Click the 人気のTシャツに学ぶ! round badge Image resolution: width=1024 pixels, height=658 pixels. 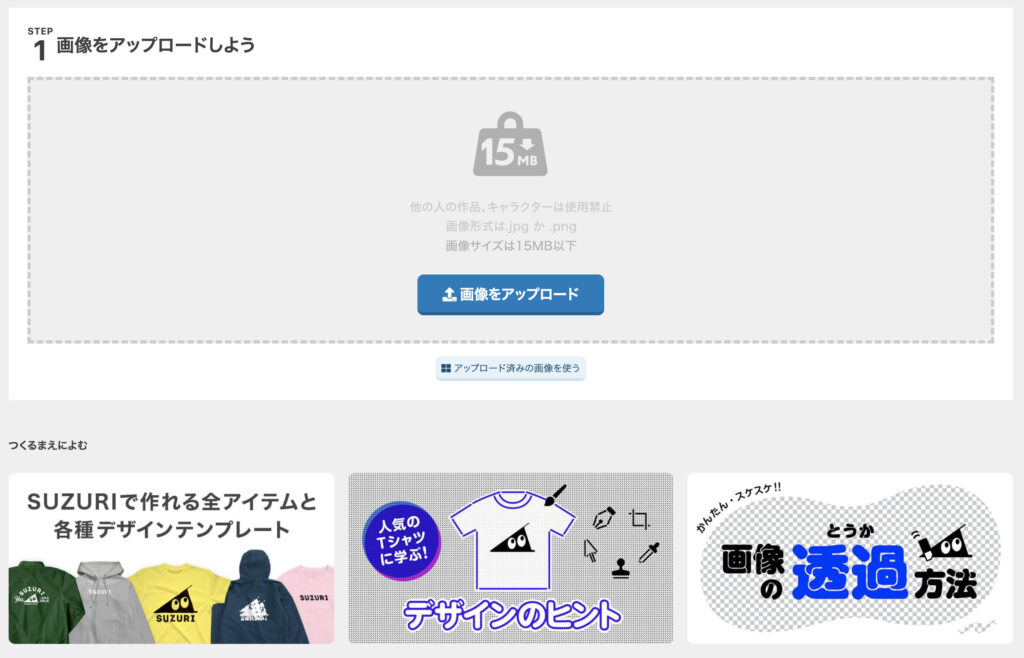[x=402, y=540]
